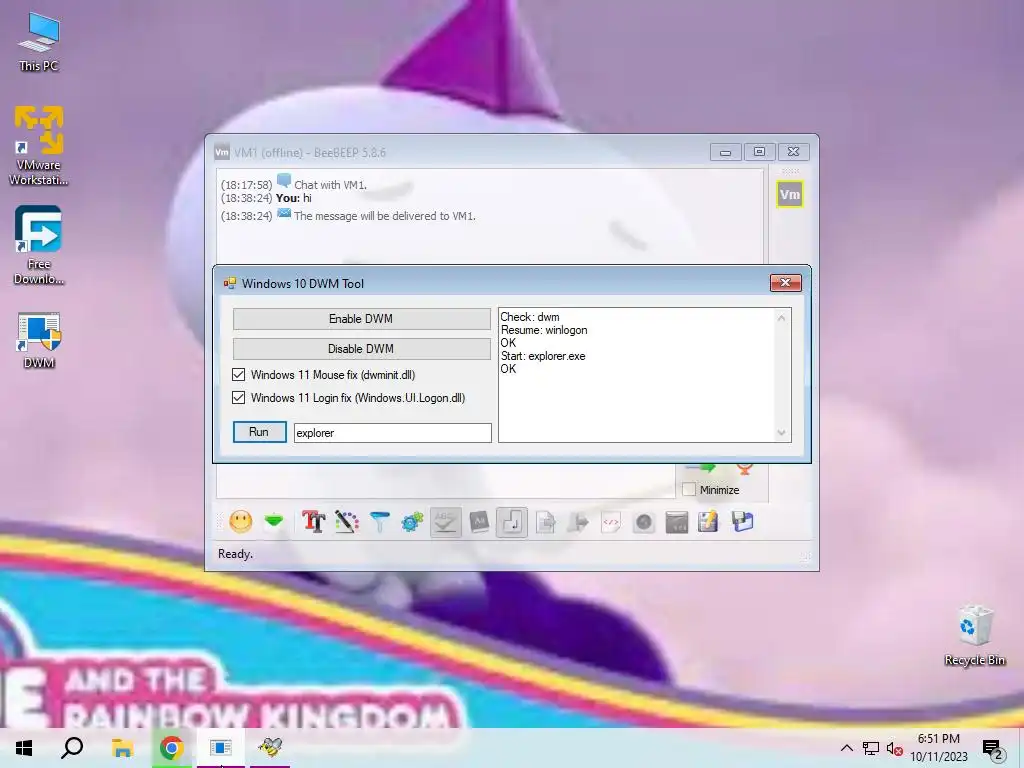
Task: Click "Chat with VM1." chat line
Action: (330, 185)
